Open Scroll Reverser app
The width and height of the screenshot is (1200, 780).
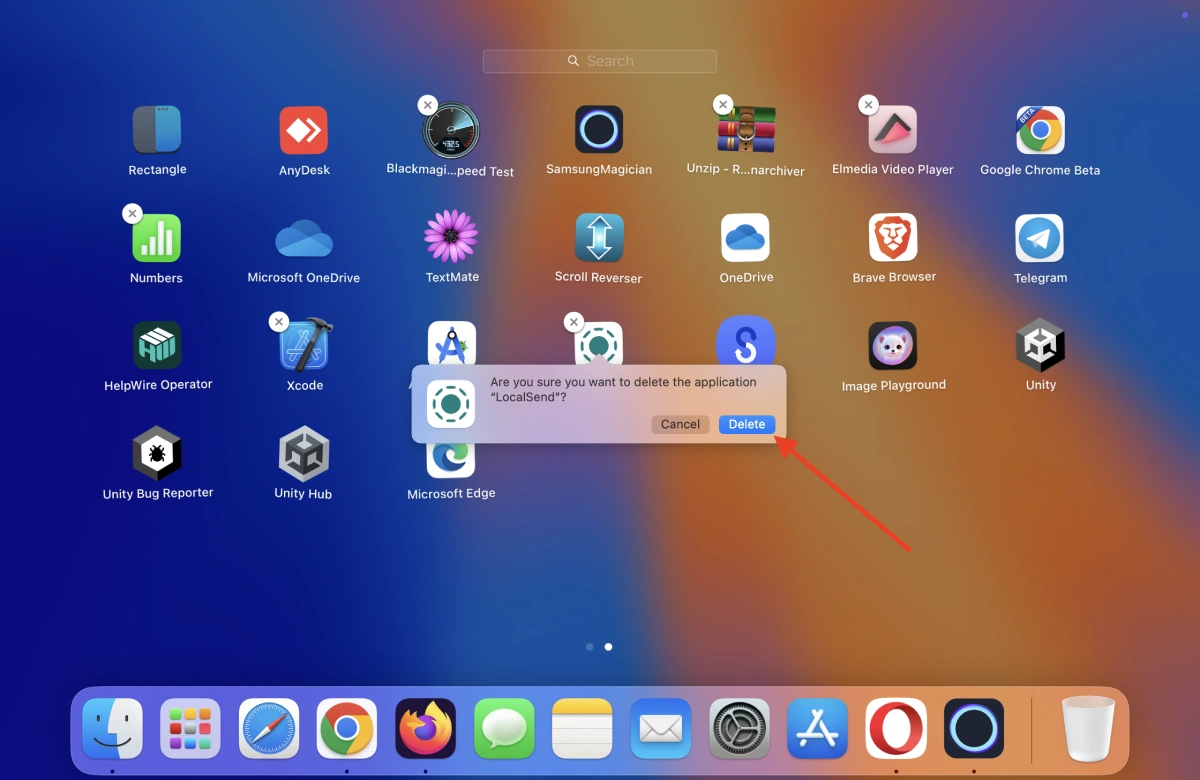(599, 238)
